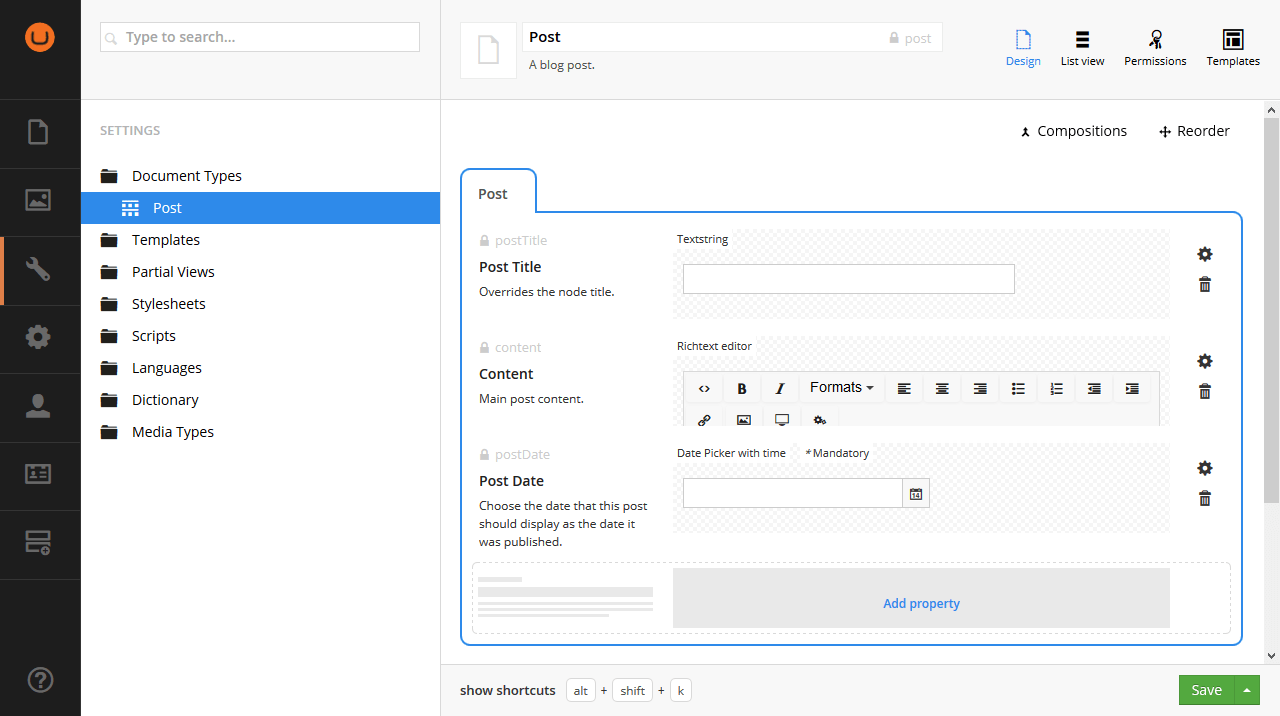Delete the Content property using the trash icon
Viewport: 1280px width, 716px height.
click(1205, 391)
